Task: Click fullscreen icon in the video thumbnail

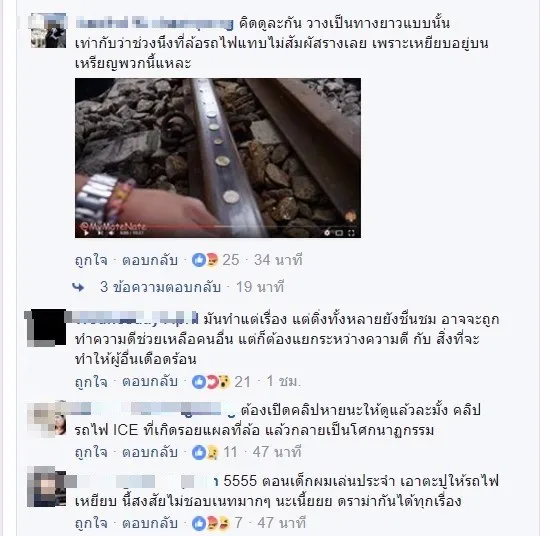Action: coord(351,233)
